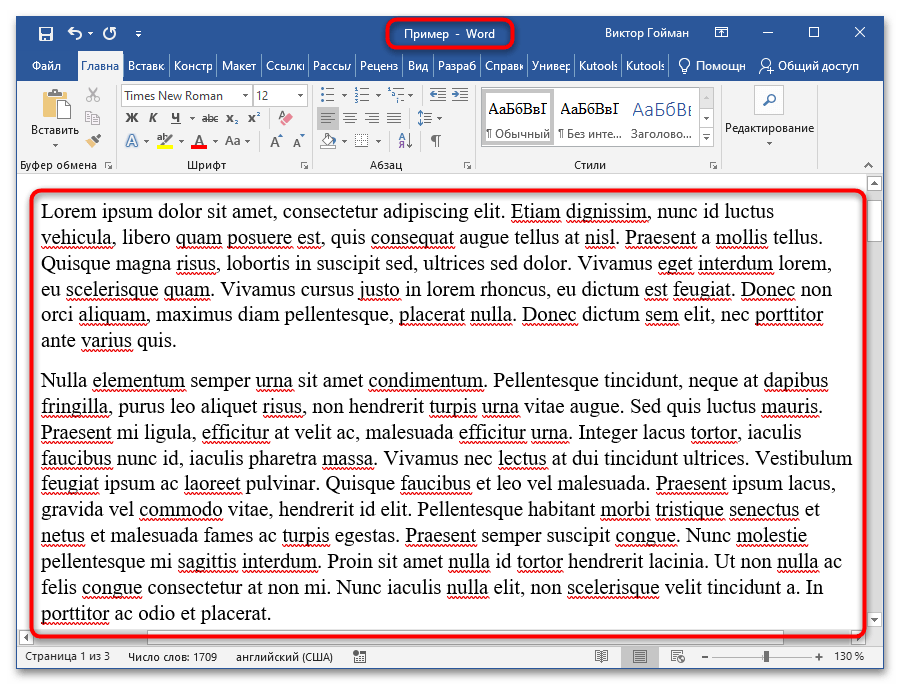Copy the selection to the clipboard
This screenshot has height=685, width=900.
pyautogui.click(x=92, y=118)
